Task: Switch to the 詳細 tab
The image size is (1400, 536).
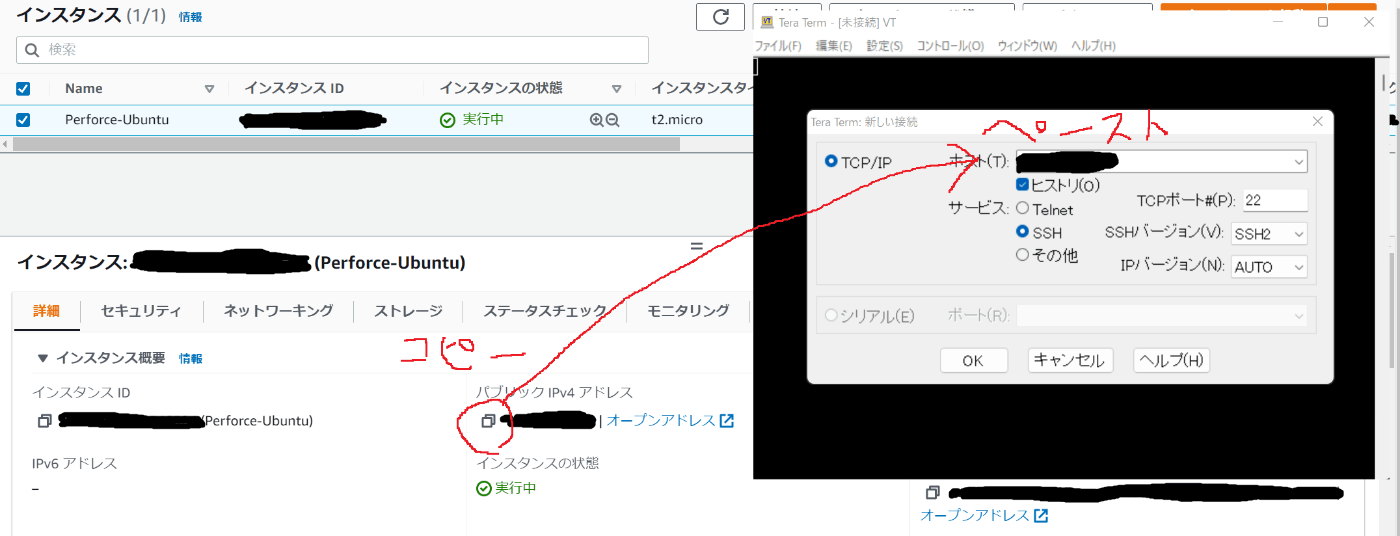Action: tap(47, 311)
